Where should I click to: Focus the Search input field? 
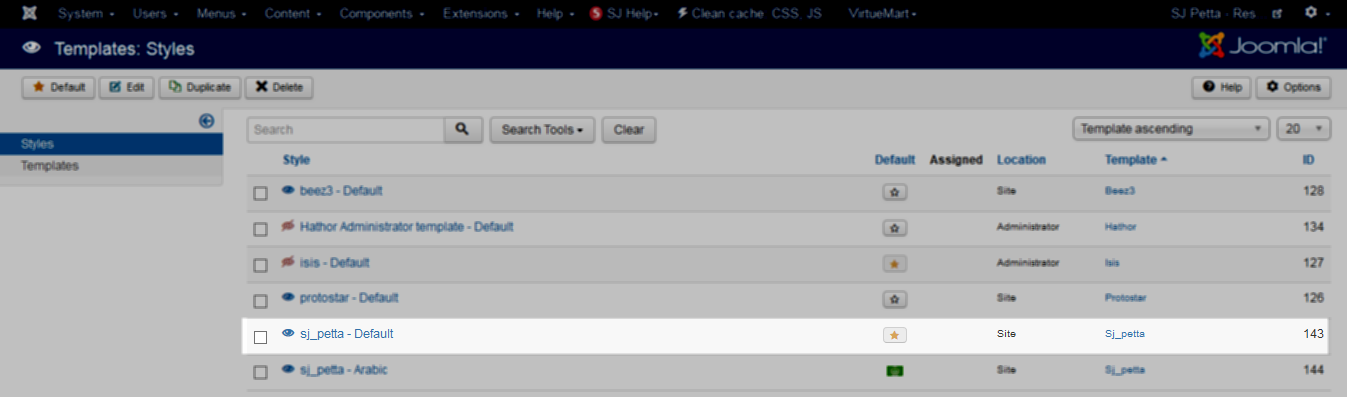(346, 130)
